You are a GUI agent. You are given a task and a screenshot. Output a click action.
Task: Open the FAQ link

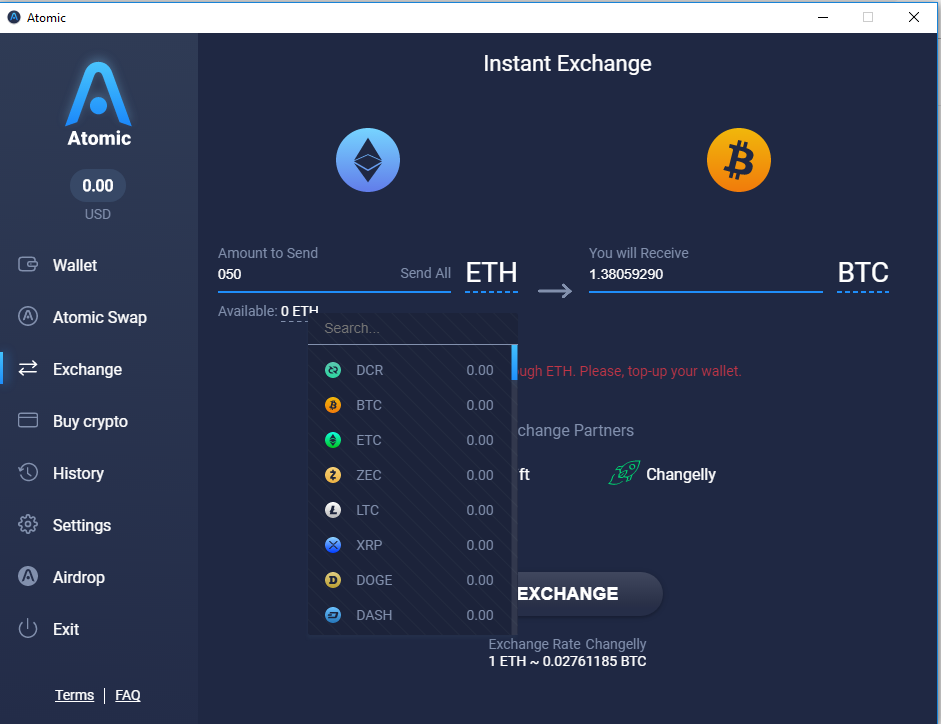coord(128,695)
